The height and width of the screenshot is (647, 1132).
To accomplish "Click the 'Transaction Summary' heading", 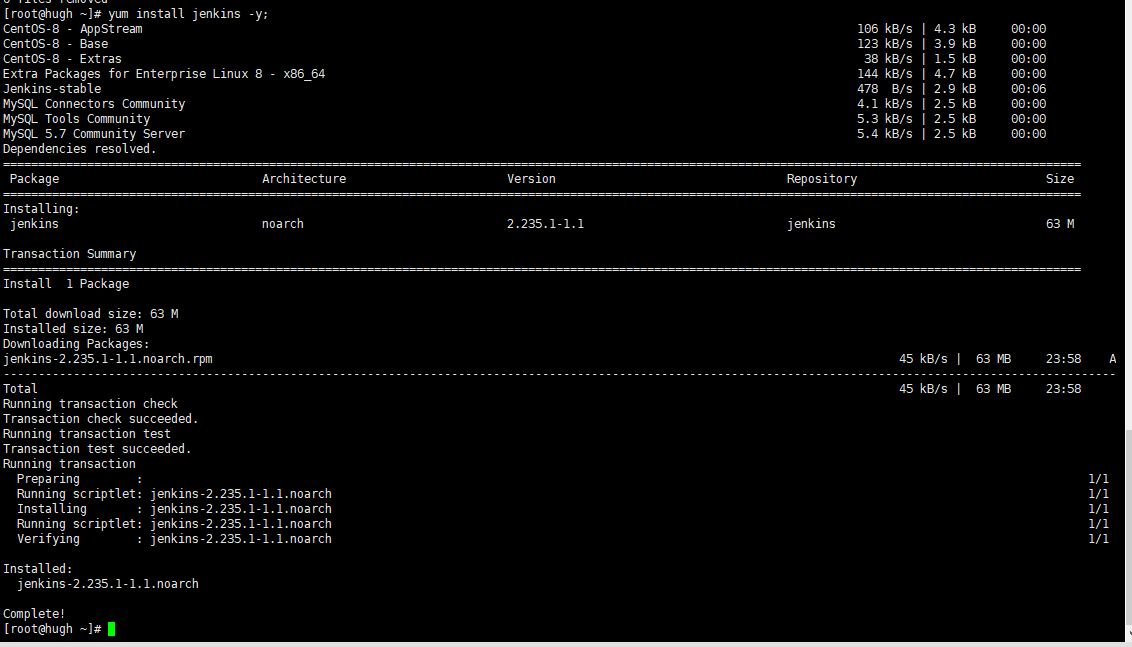I will coord(69,254).
